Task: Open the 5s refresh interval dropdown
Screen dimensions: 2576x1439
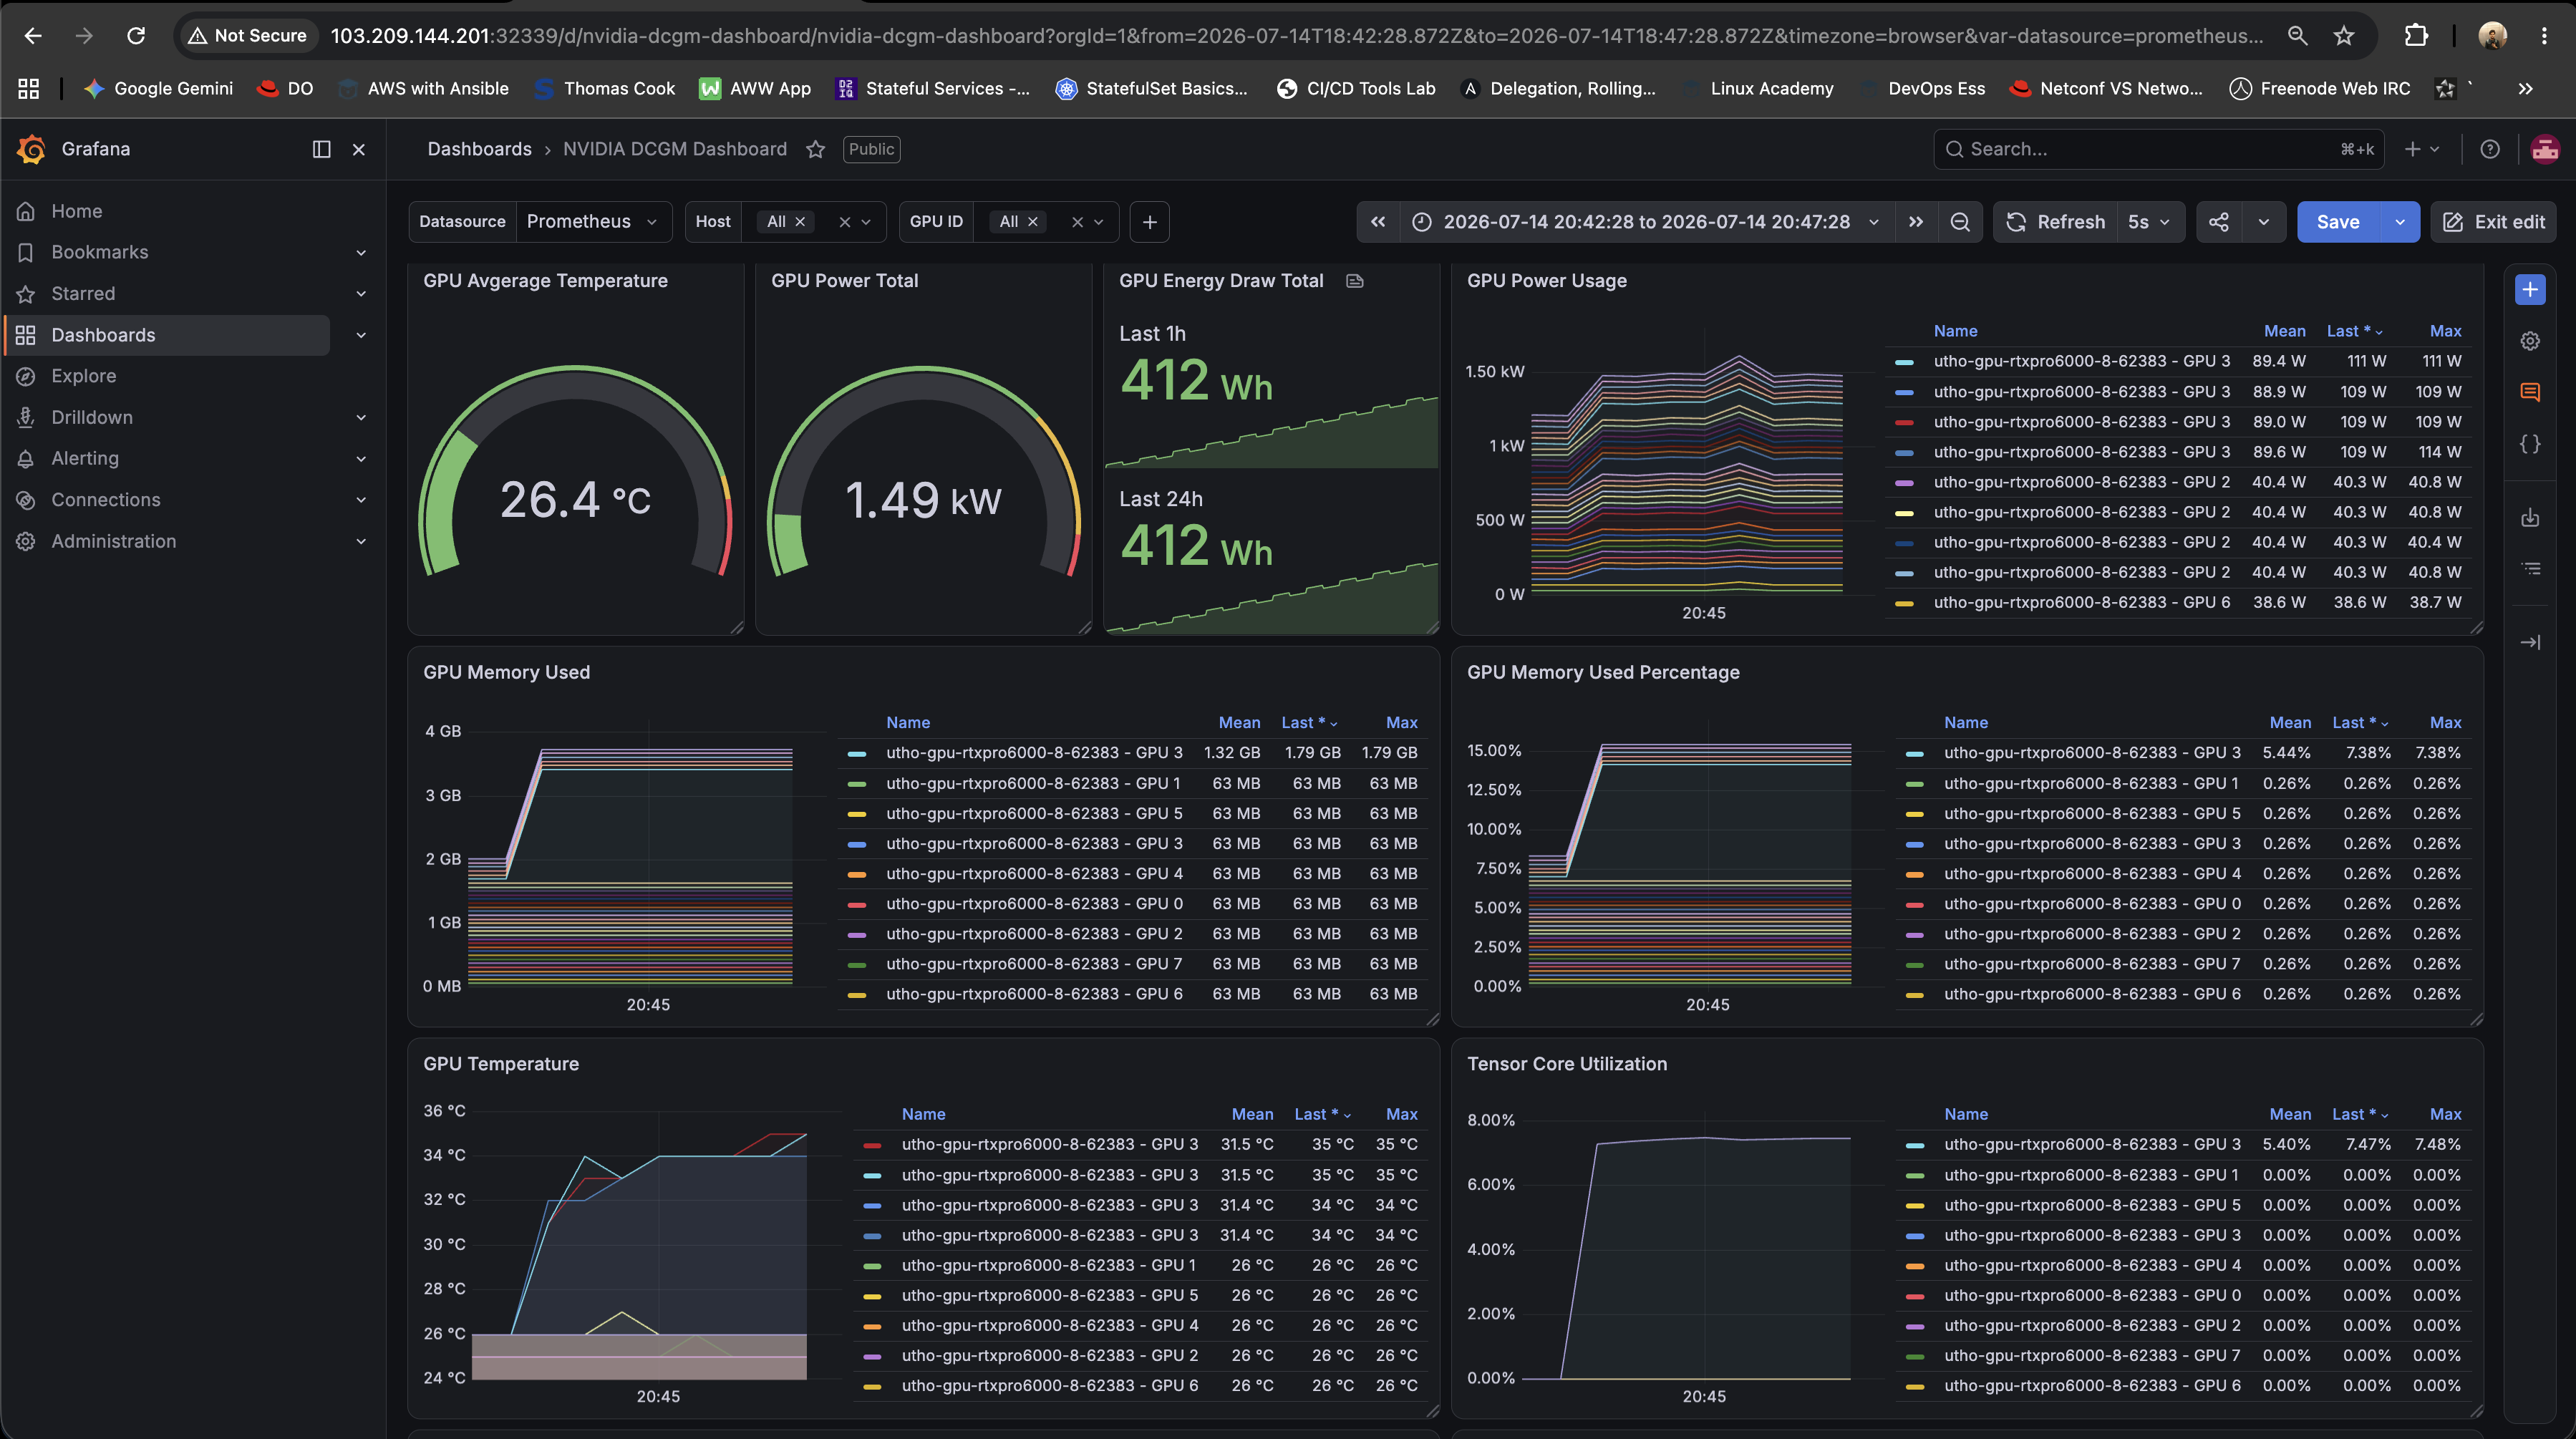Action: click(2149, 222)
